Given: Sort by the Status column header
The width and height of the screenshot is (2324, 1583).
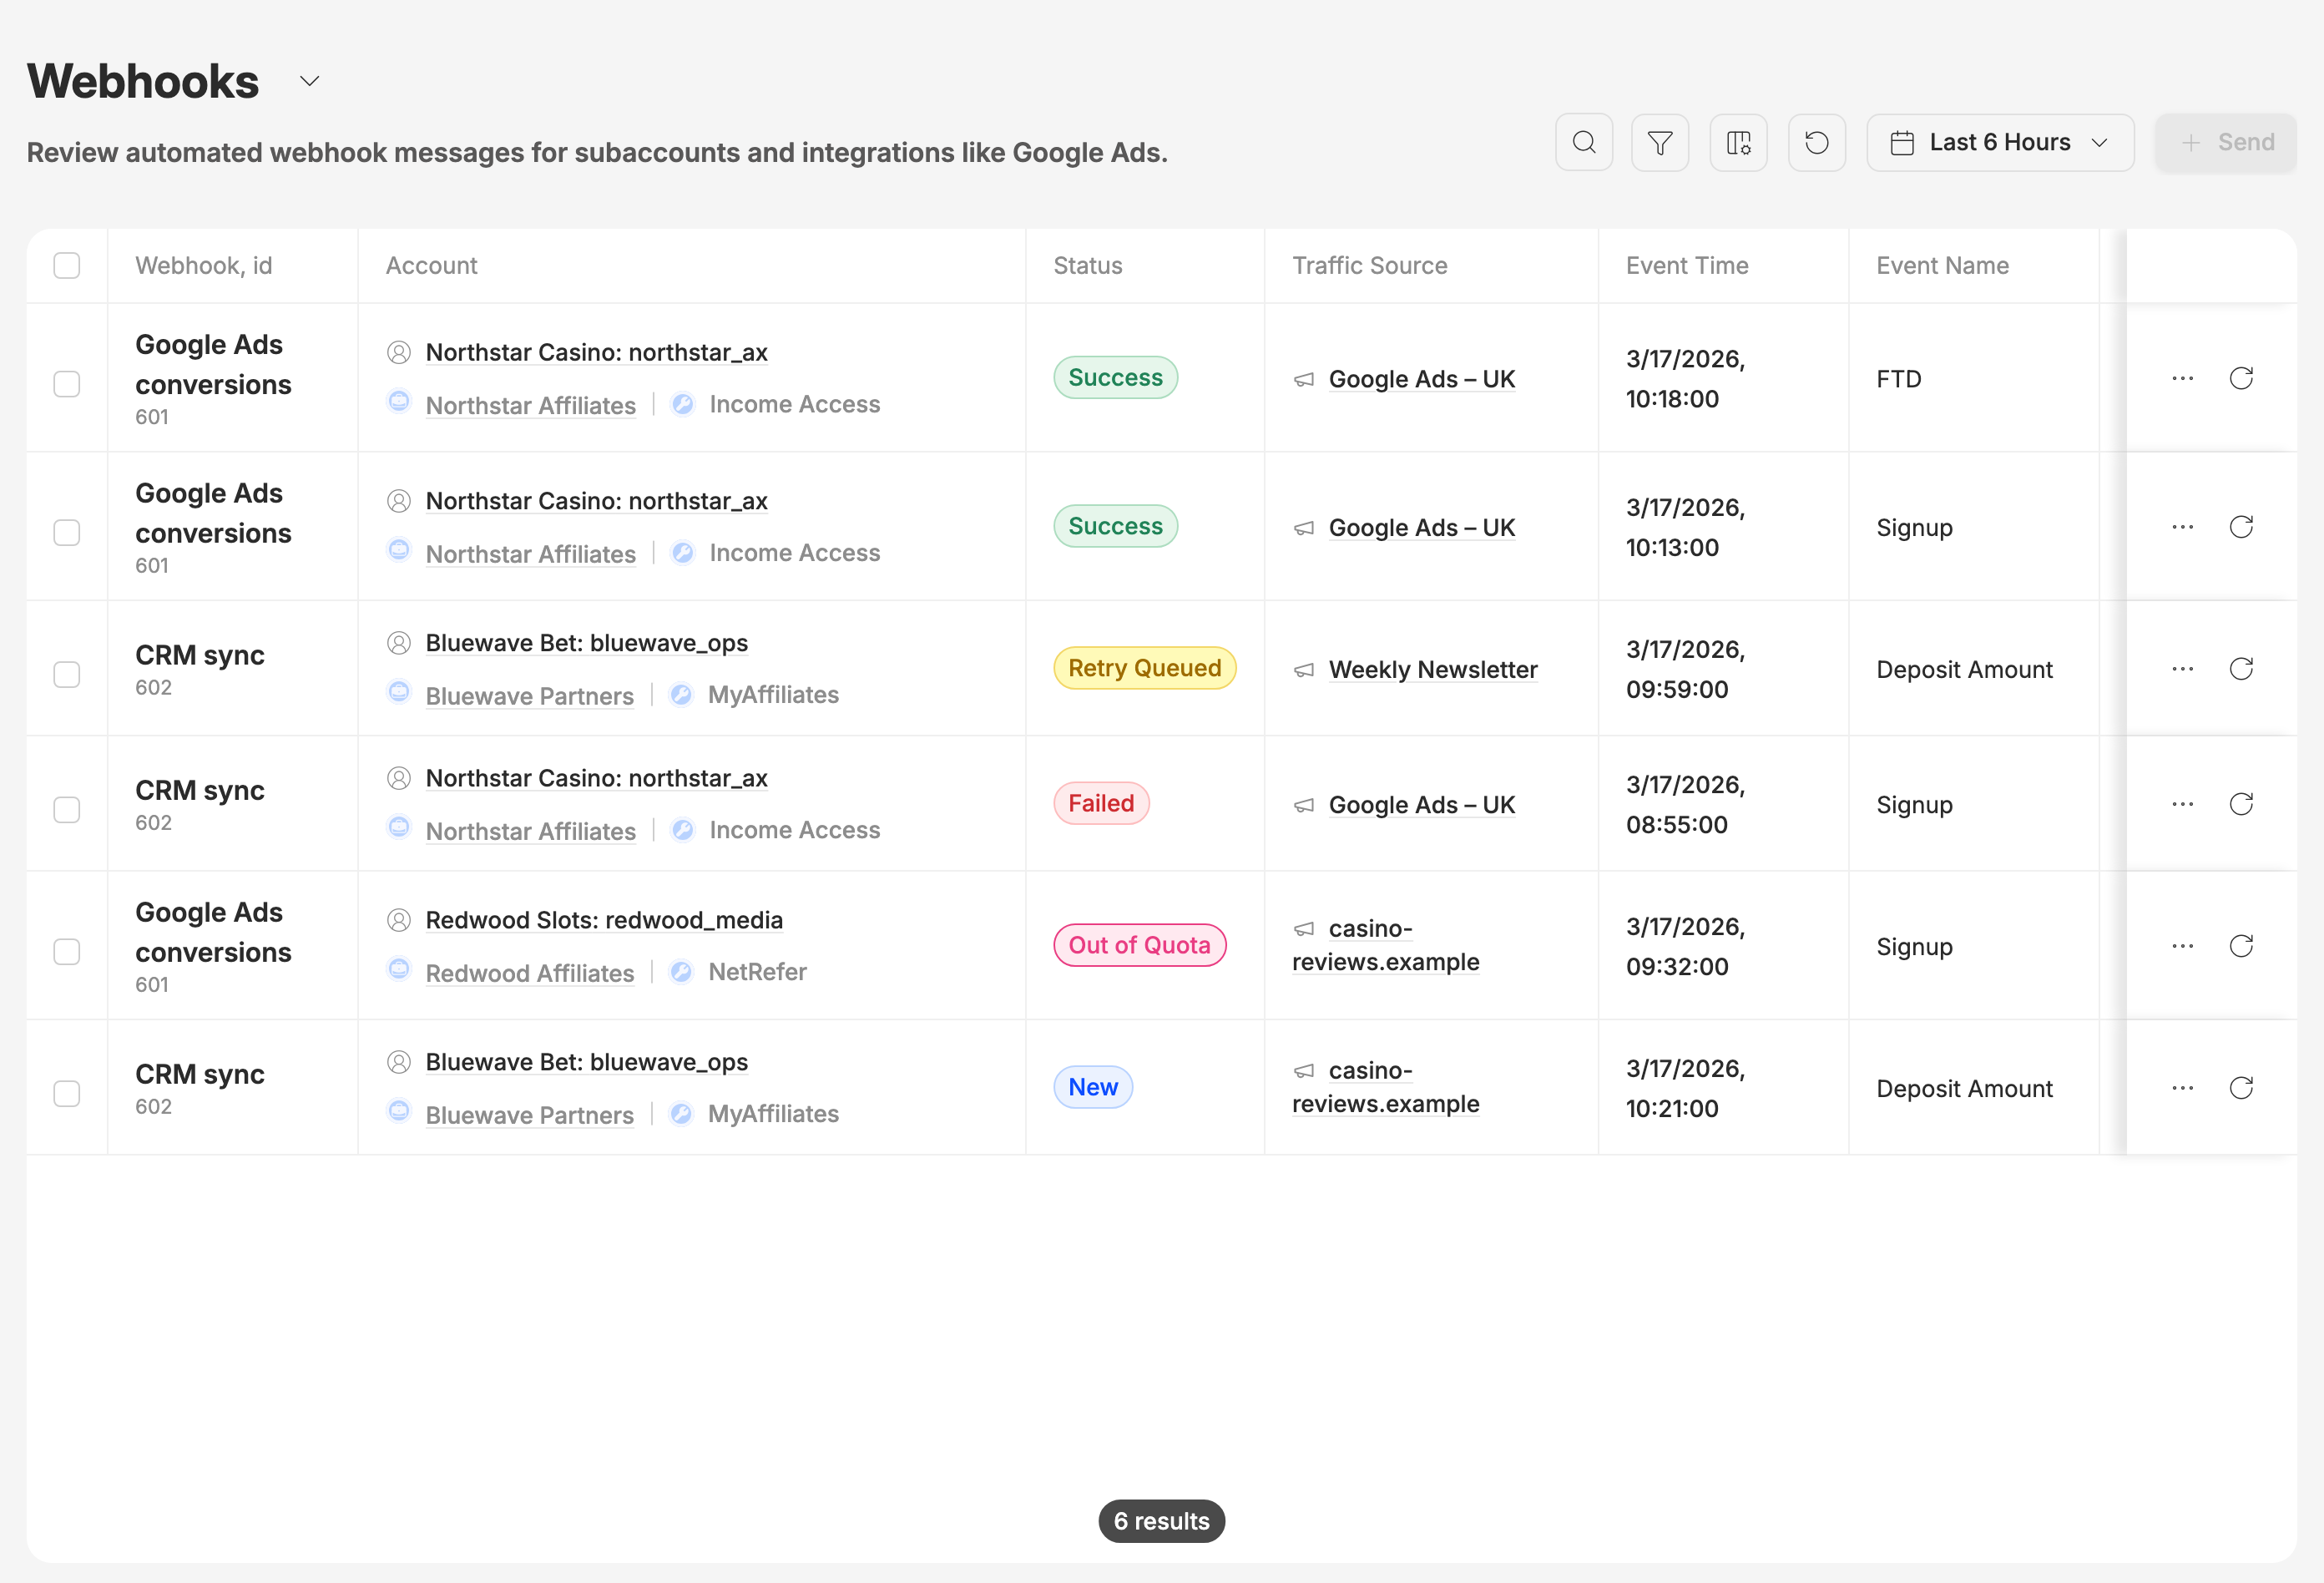Looking at the screenshot, I should (1088, 265).
